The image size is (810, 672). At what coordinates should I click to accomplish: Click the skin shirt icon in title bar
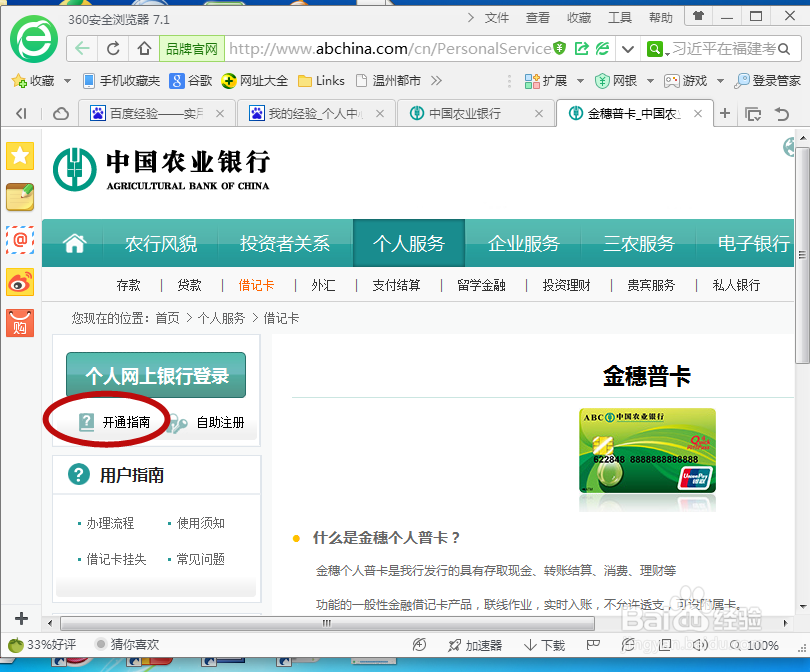click(698, 16)
